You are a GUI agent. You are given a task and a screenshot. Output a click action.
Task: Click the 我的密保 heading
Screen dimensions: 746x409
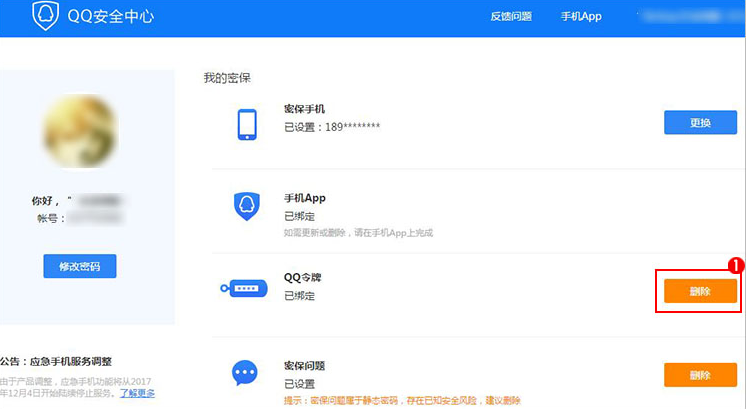click(x=227, y=78)
